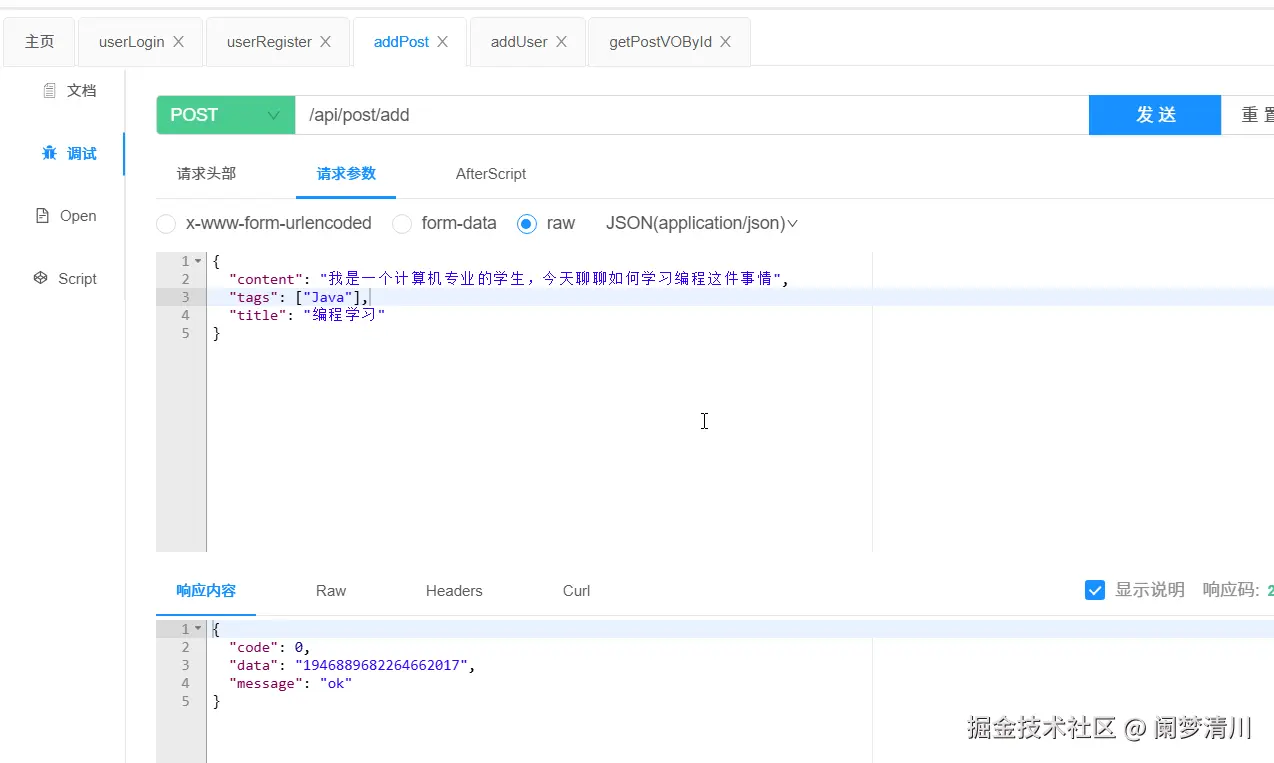
Task: Click the "tags" line in request editor
Action: point(299,297)
